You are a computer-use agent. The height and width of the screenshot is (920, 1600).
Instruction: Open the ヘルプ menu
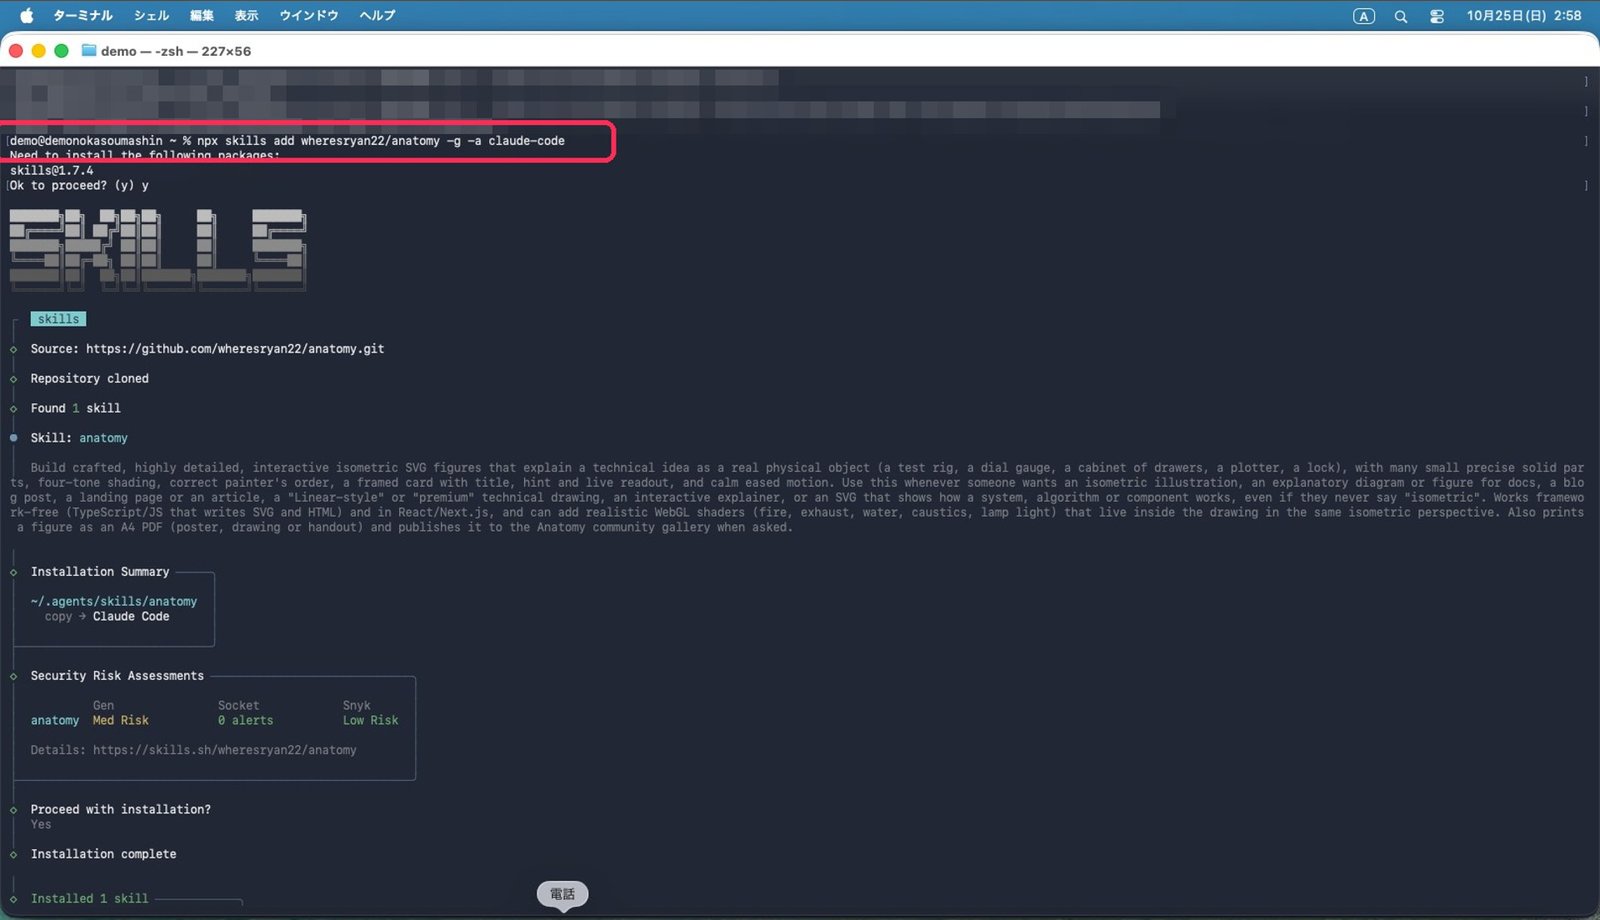pos(378,16)
